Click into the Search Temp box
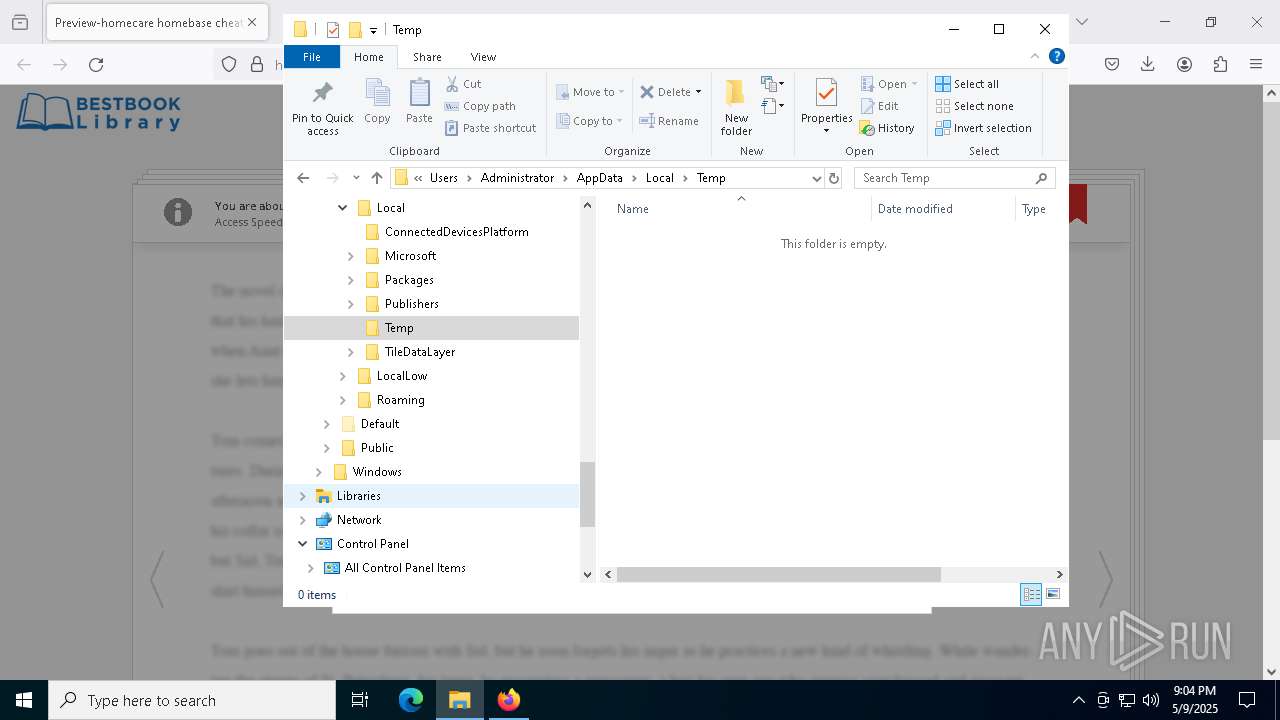The width and height of the screenshot is (1280, 720). pyautogui.click(x=954, y=178)
